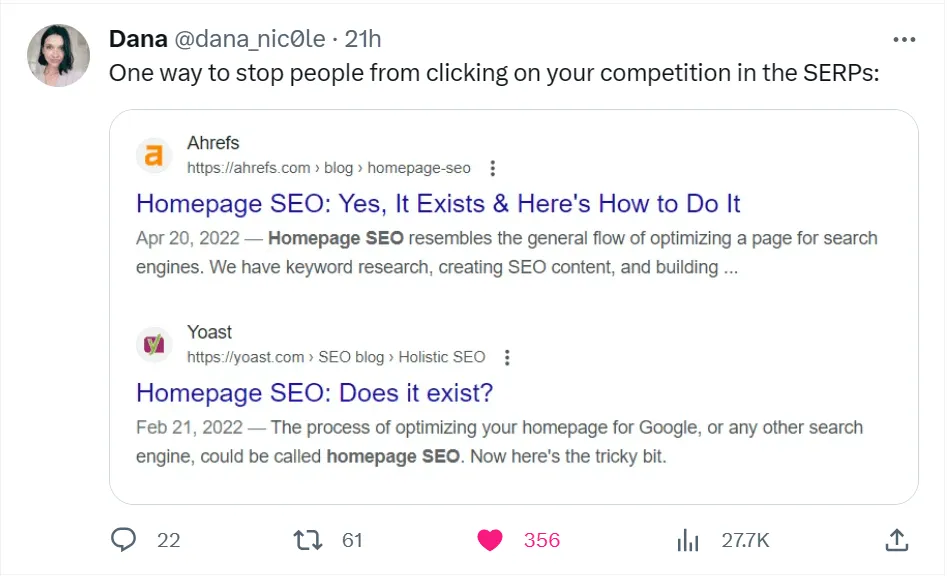This screenshot has height=576, width=949.
Task: Click the 61 retweets count
Action: point(352,540)
